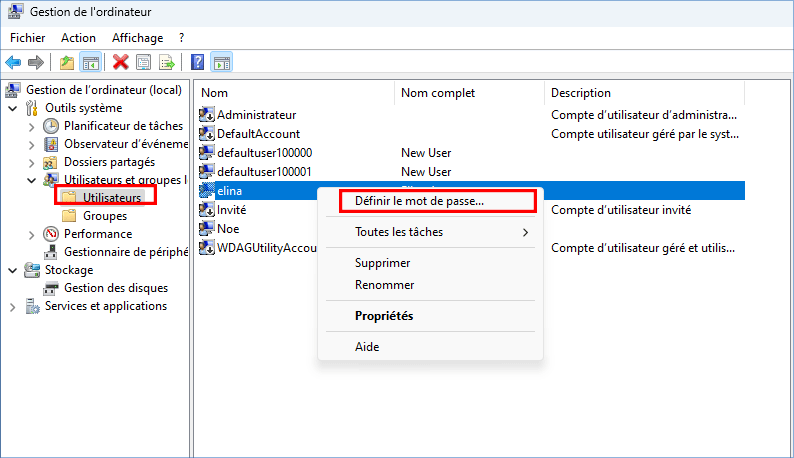Viewport: 794px width, 458px height.
Task: Click the Performance gauge icon
Action: point(51,234)
